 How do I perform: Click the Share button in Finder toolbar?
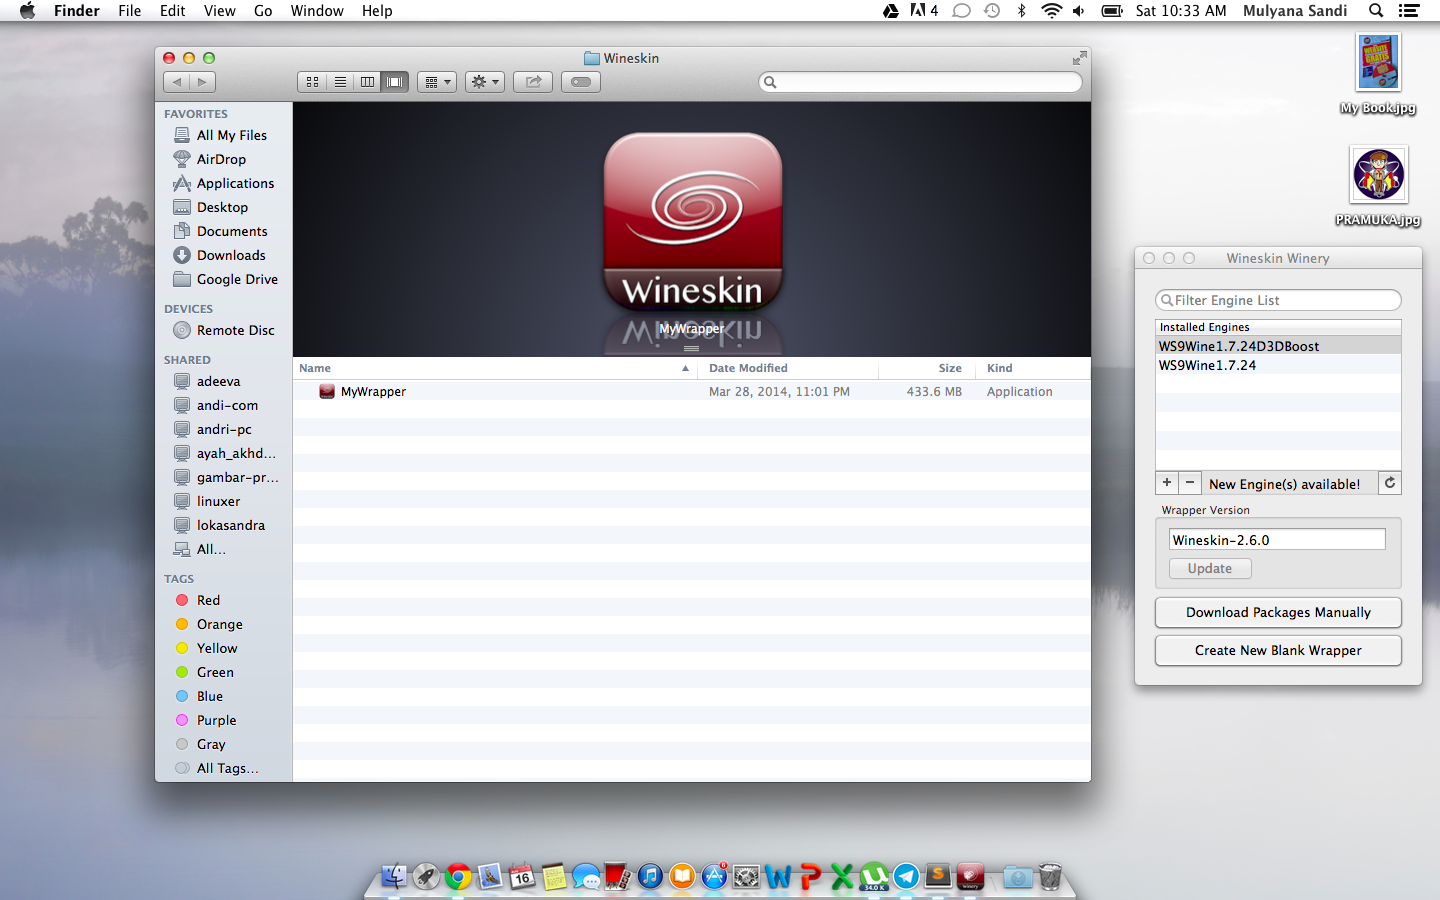[533, 82]
